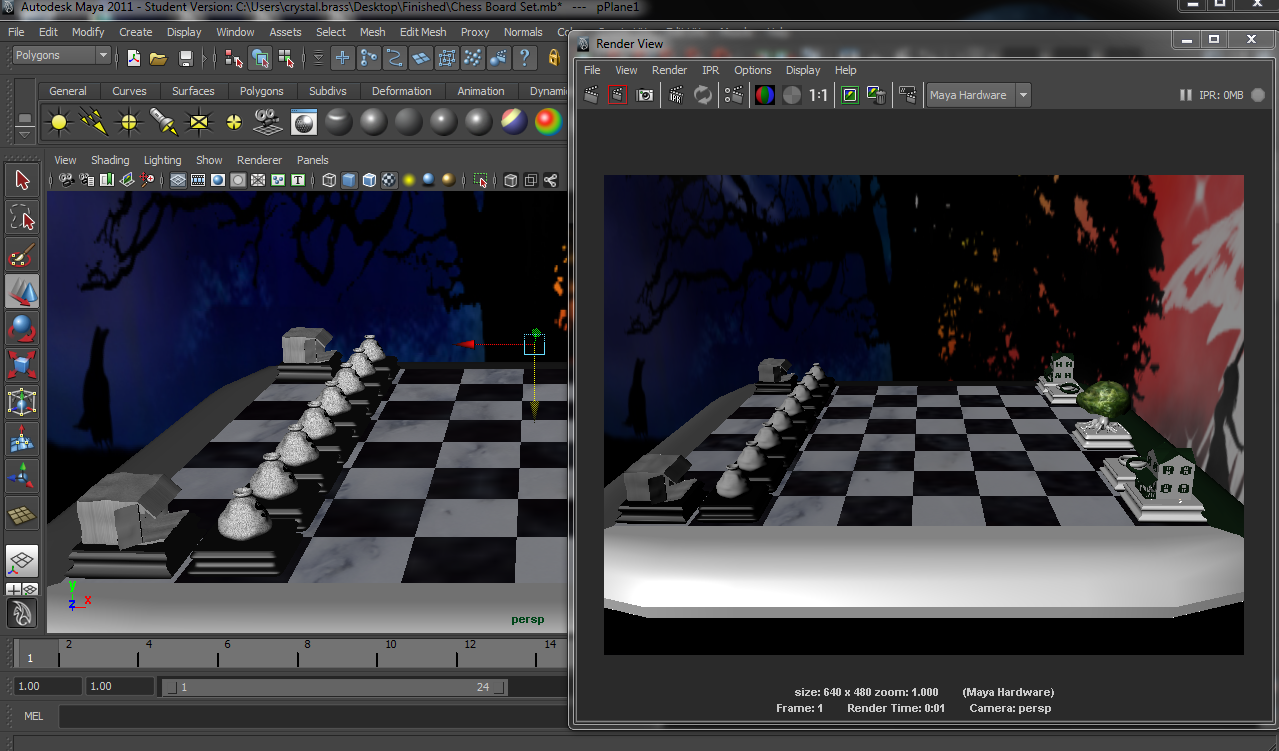Create a directional light from shelf
This screenshot has width=1279, height=751.
pos(94,122)
